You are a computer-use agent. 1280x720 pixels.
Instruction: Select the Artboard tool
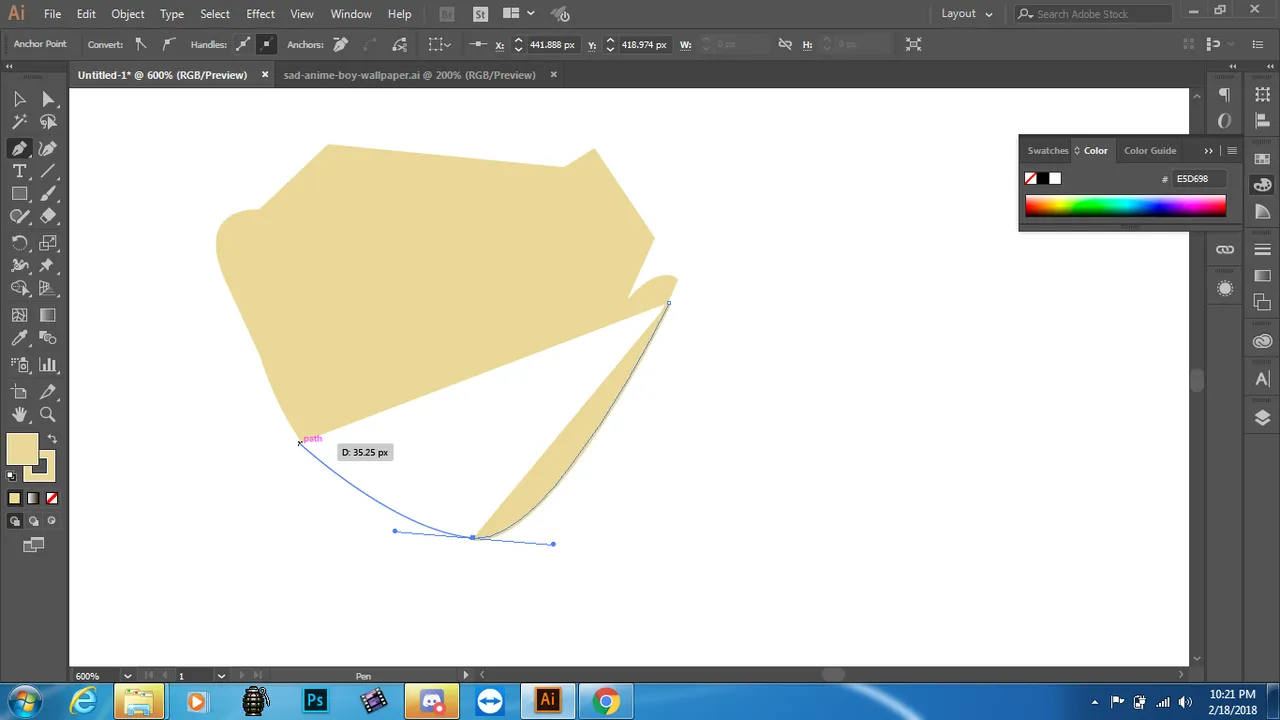(x=19, y=392)
